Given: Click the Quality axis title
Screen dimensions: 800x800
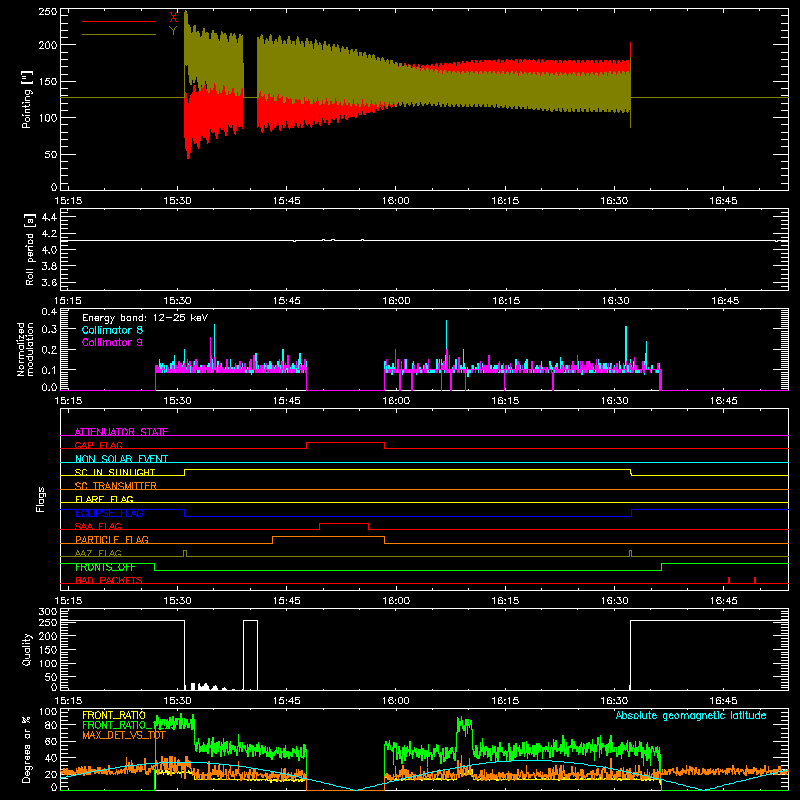Looking at the screenshot, I should click(27, 649).
